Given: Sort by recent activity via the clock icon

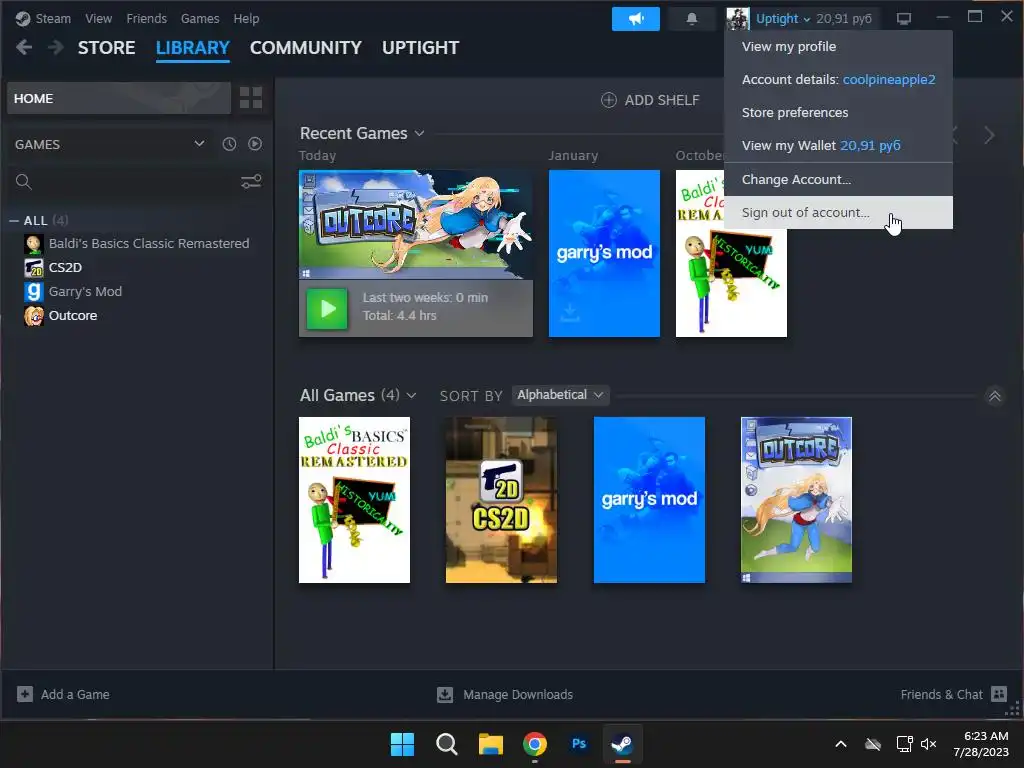Looking at the screenshot, I should click(x=229, y=144).
